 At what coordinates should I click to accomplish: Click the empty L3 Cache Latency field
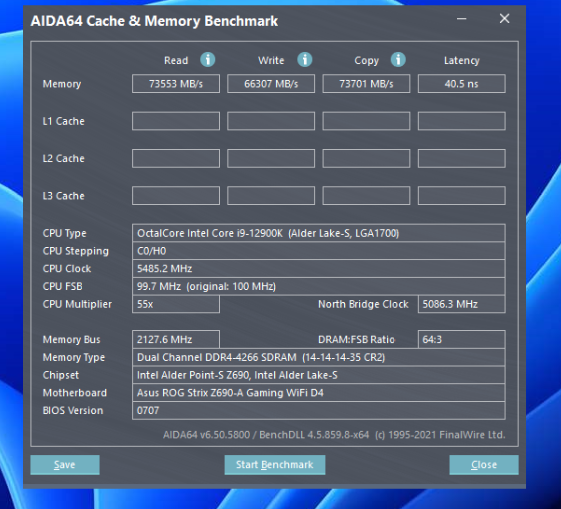tap(462, 195)
